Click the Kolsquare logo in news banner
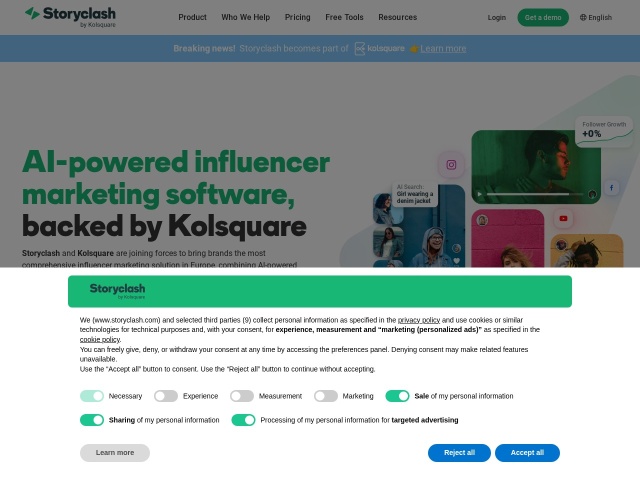Screen dimensions: 640x480 [380, 49]
